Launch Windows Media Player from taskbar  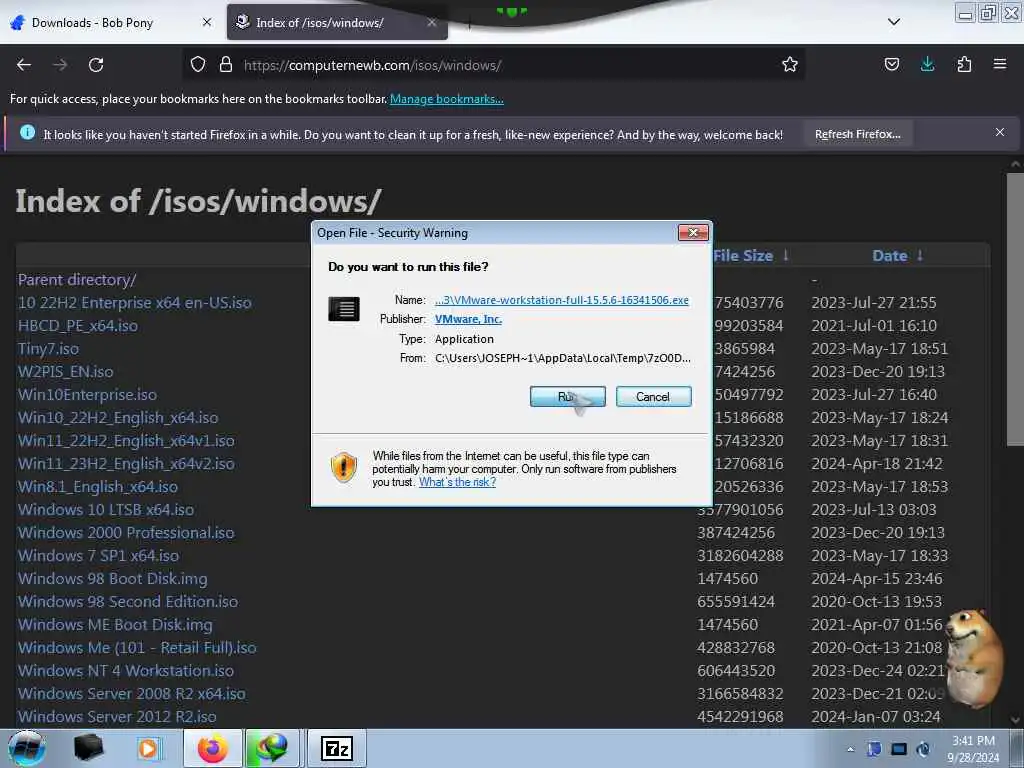pyautogui.click(x=148, y=748)
